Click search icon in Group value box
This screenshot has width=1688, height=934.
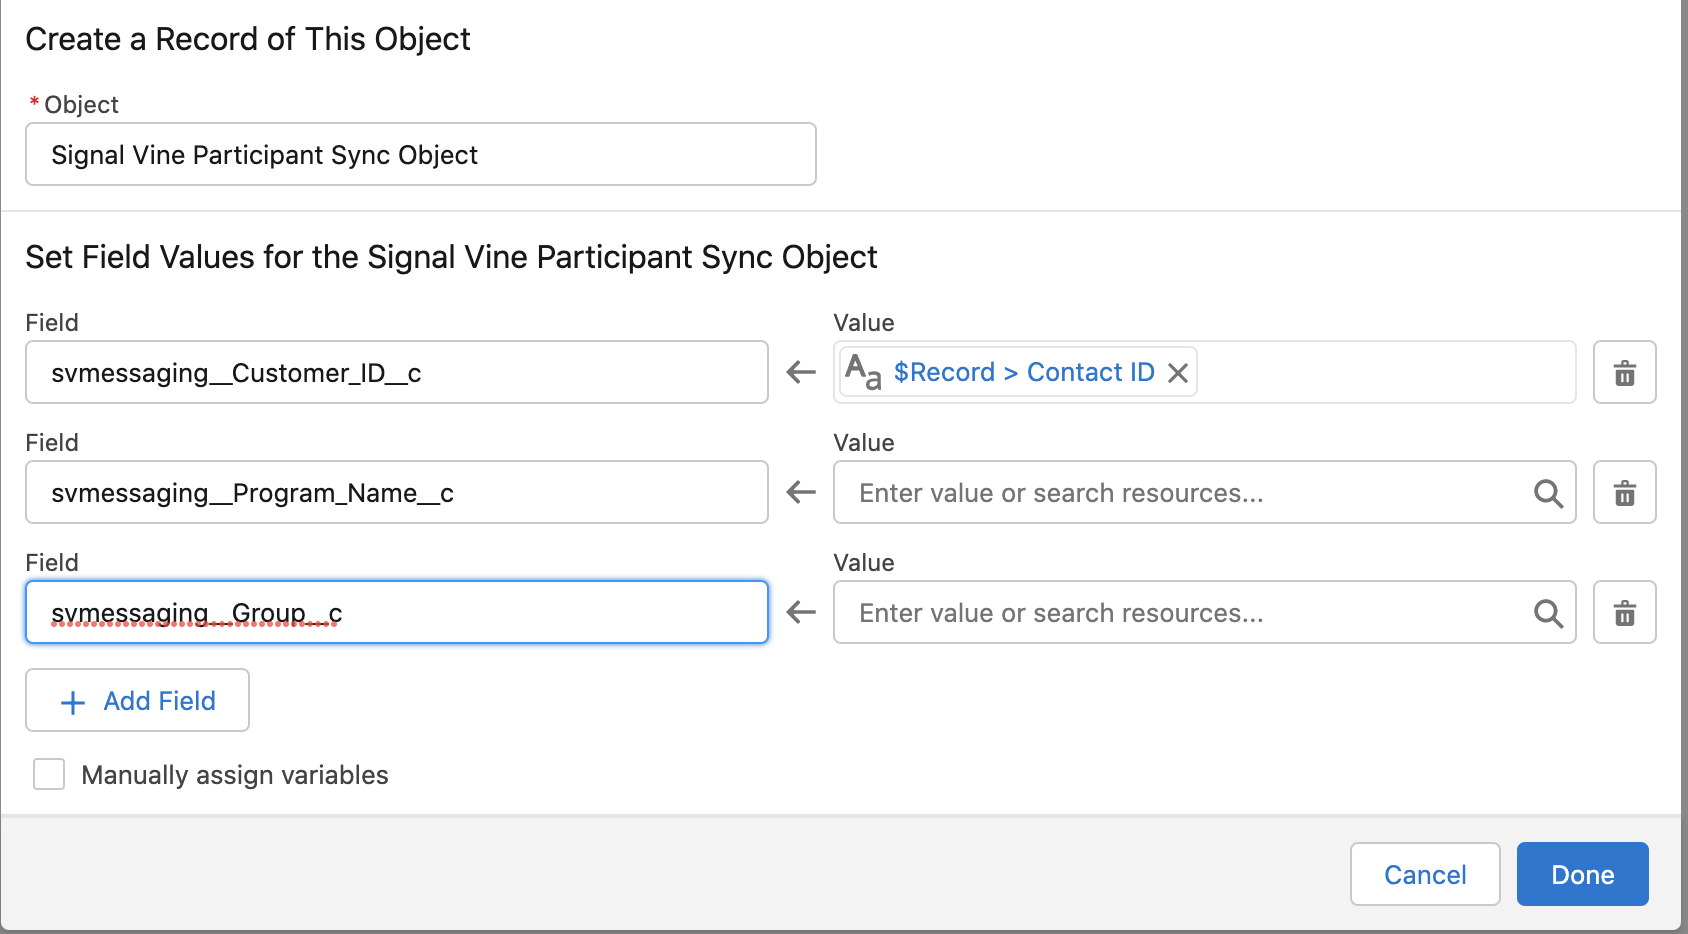1548,613
